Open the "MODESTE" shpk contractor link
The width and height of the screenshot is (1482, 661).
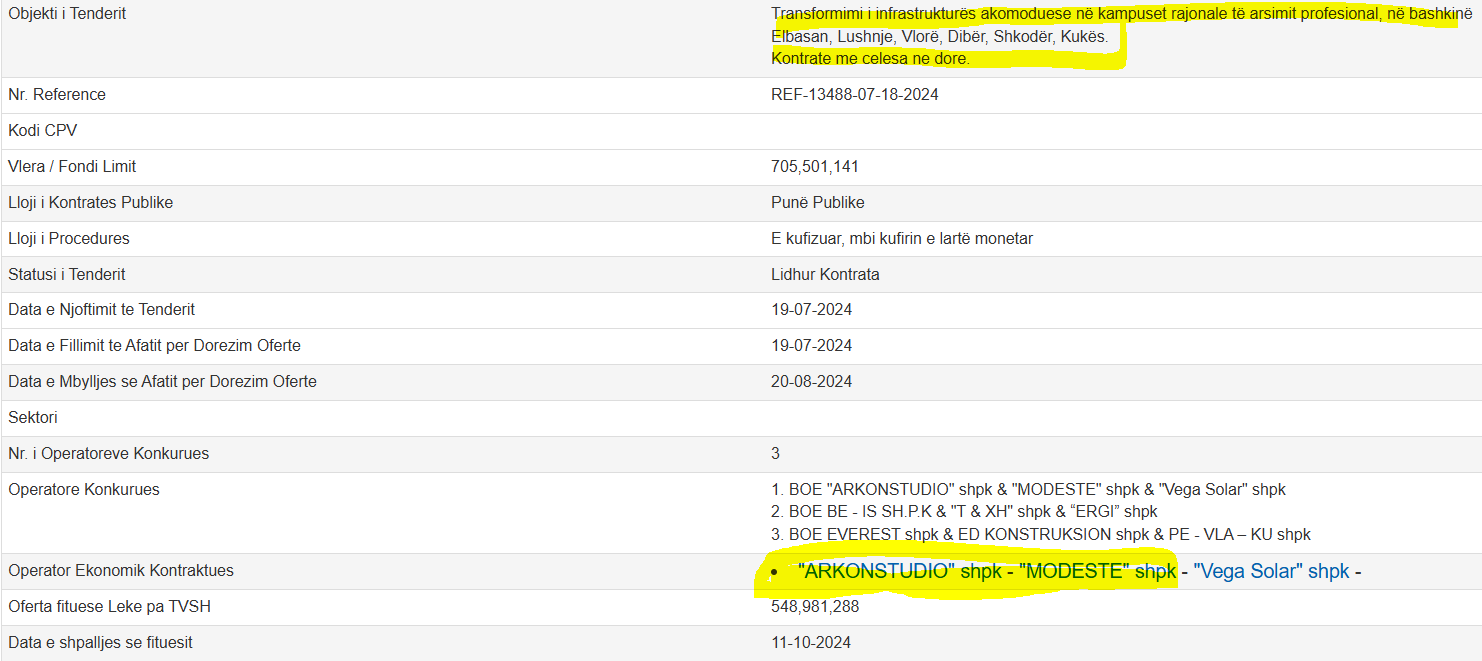coord(1097,572)
